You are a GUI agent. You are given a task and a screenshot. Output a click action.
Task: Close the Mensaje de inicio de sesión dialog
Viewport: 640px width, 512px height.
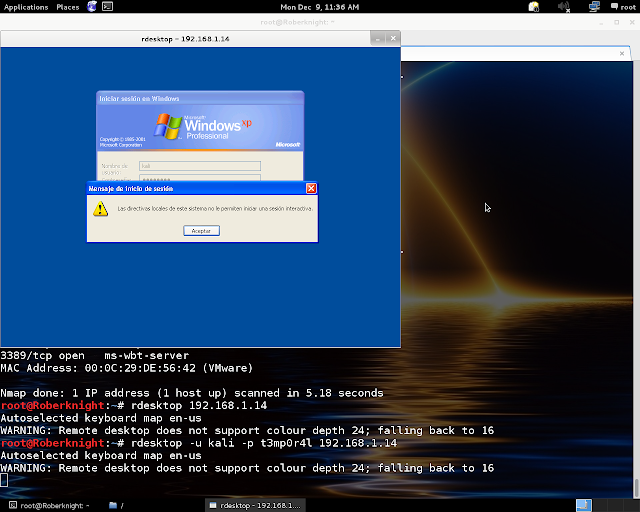(311, 188)
